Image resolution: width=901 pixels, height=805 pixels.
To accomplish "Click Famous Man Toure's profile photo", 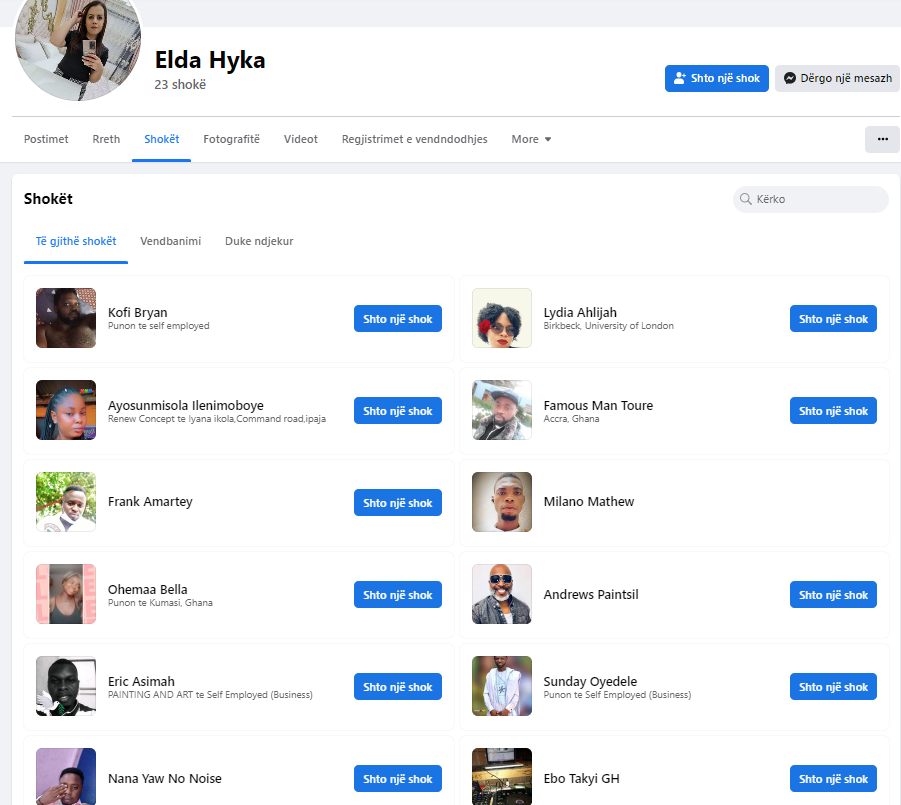I will (x=502, y=410).
